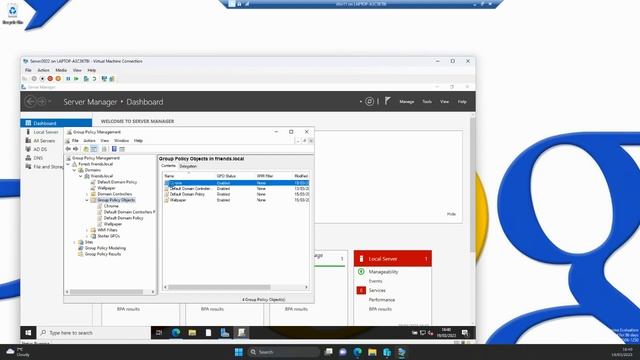Viewport: 640px width, 360px height.
Task: Select Chrome under Group Policy Objects tree
Action: [x=111, y=206]
